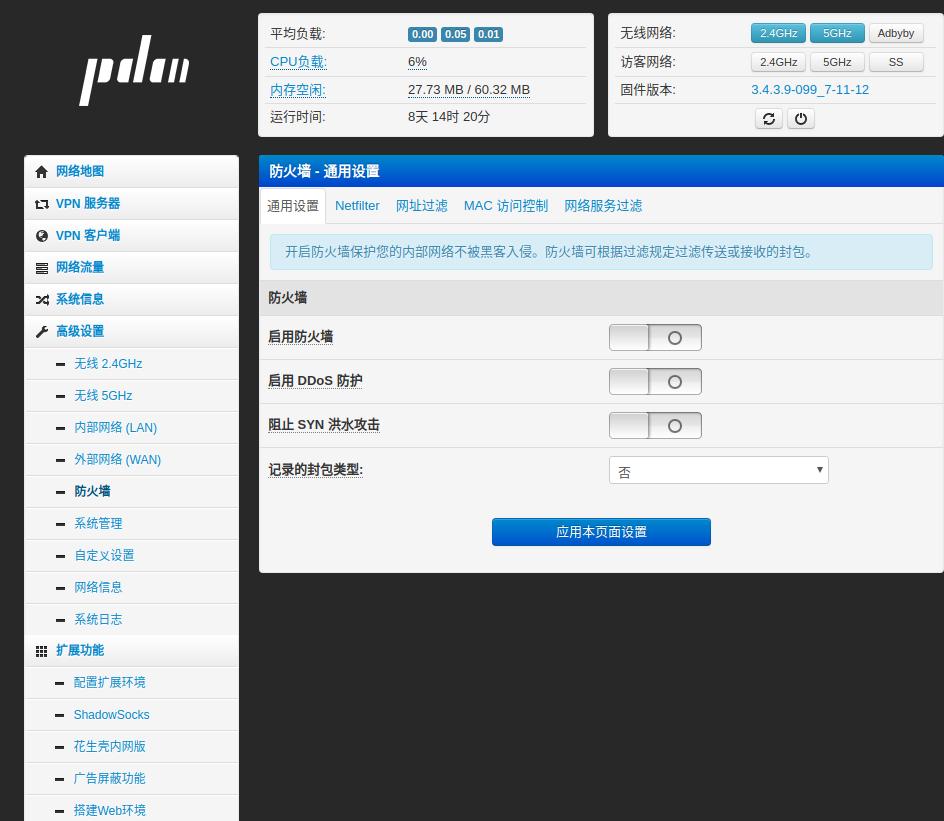Toggle the 启用 DDoS 防护 switch
This screenshot has width=944, height=821.
[x=655, y=382]
